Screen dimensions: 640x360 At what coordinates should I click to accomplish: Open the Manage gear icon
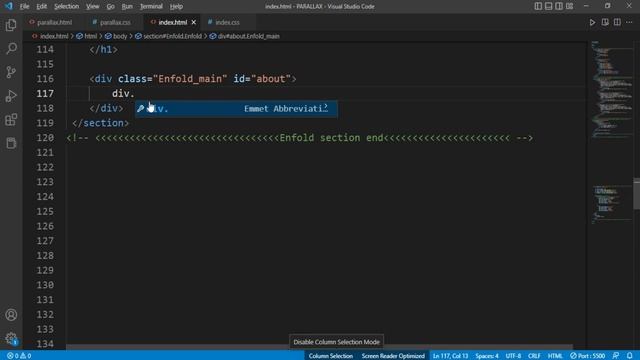11,338
